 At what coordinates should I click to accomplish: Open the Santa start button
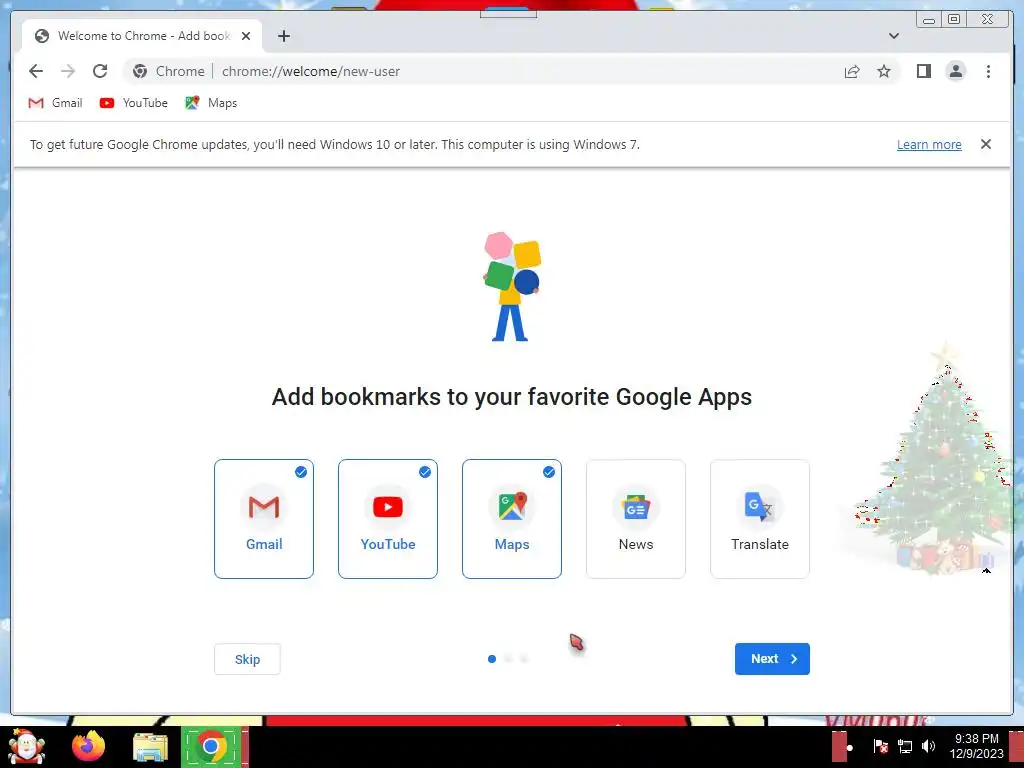click(x=26, y=746)
